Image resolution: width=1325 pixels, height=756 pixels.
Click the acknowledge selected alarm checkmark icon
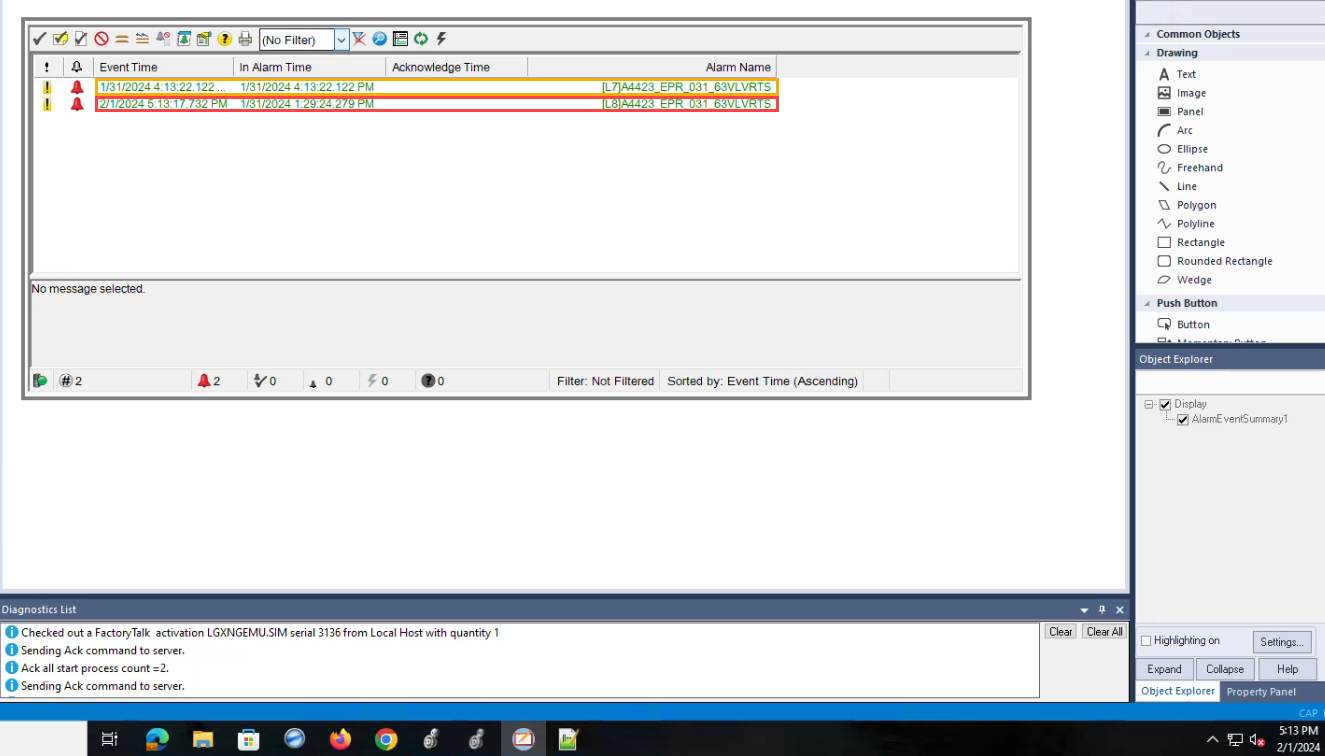pyautogui.click(x=40, y=39)
